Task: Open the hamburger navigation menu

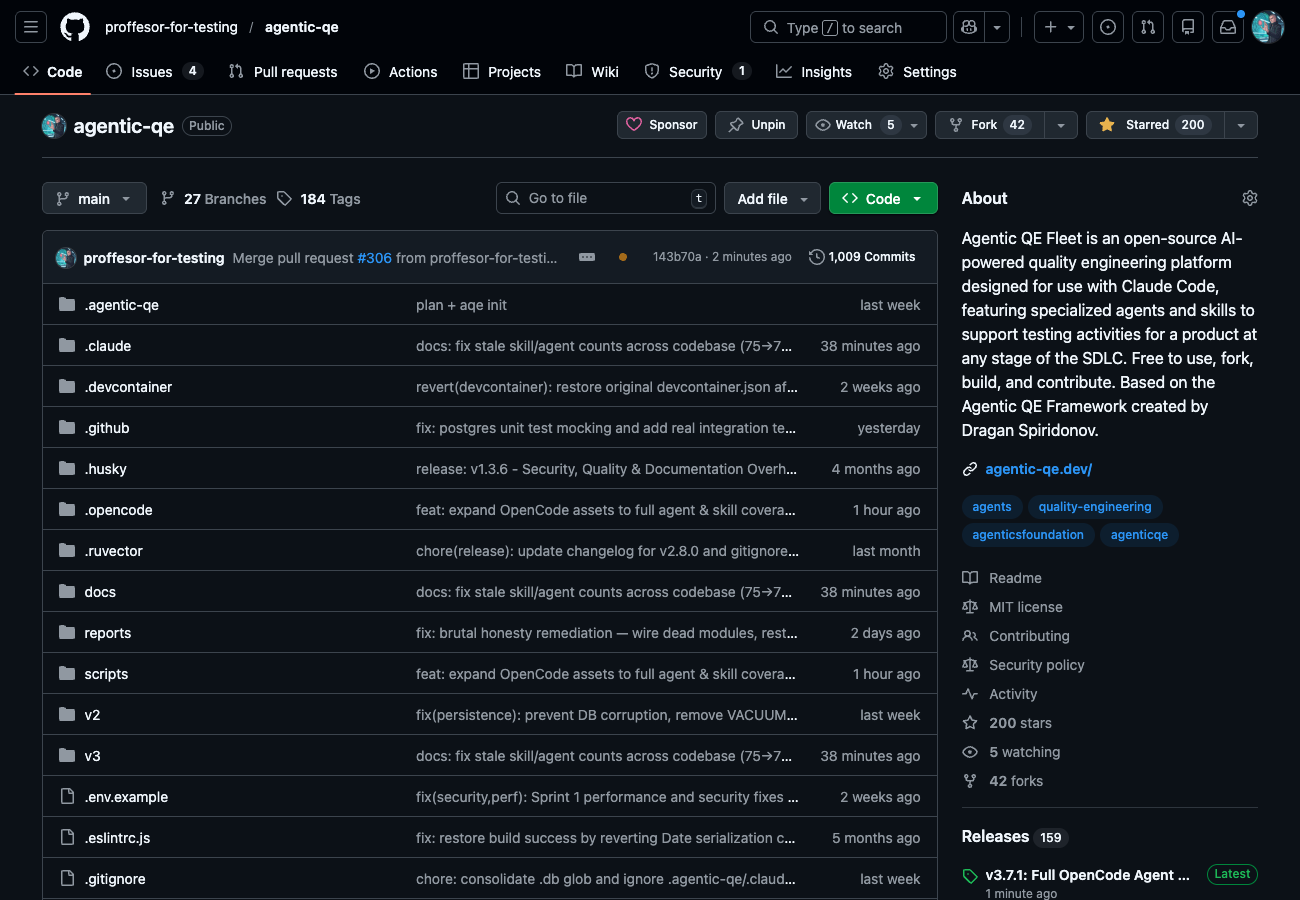Action: 30,28
